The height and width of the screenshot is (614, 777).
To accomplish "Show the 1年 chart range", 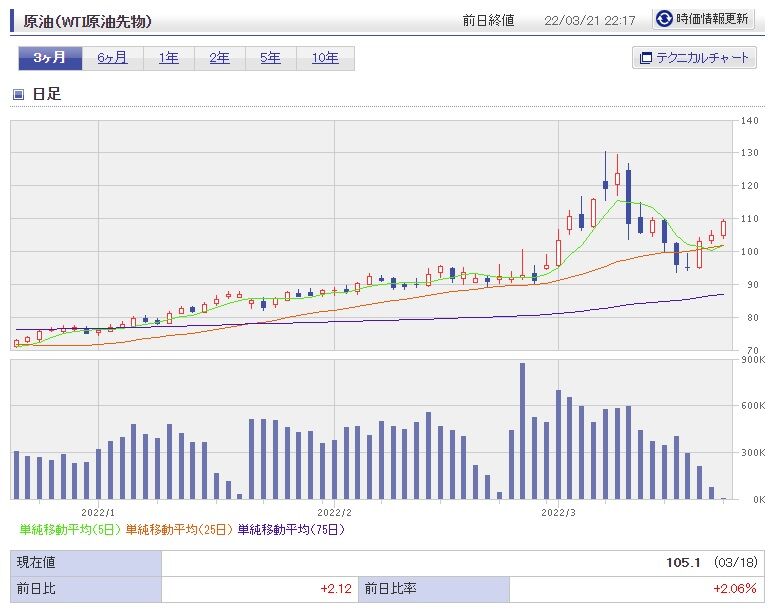I will [169, 58].
